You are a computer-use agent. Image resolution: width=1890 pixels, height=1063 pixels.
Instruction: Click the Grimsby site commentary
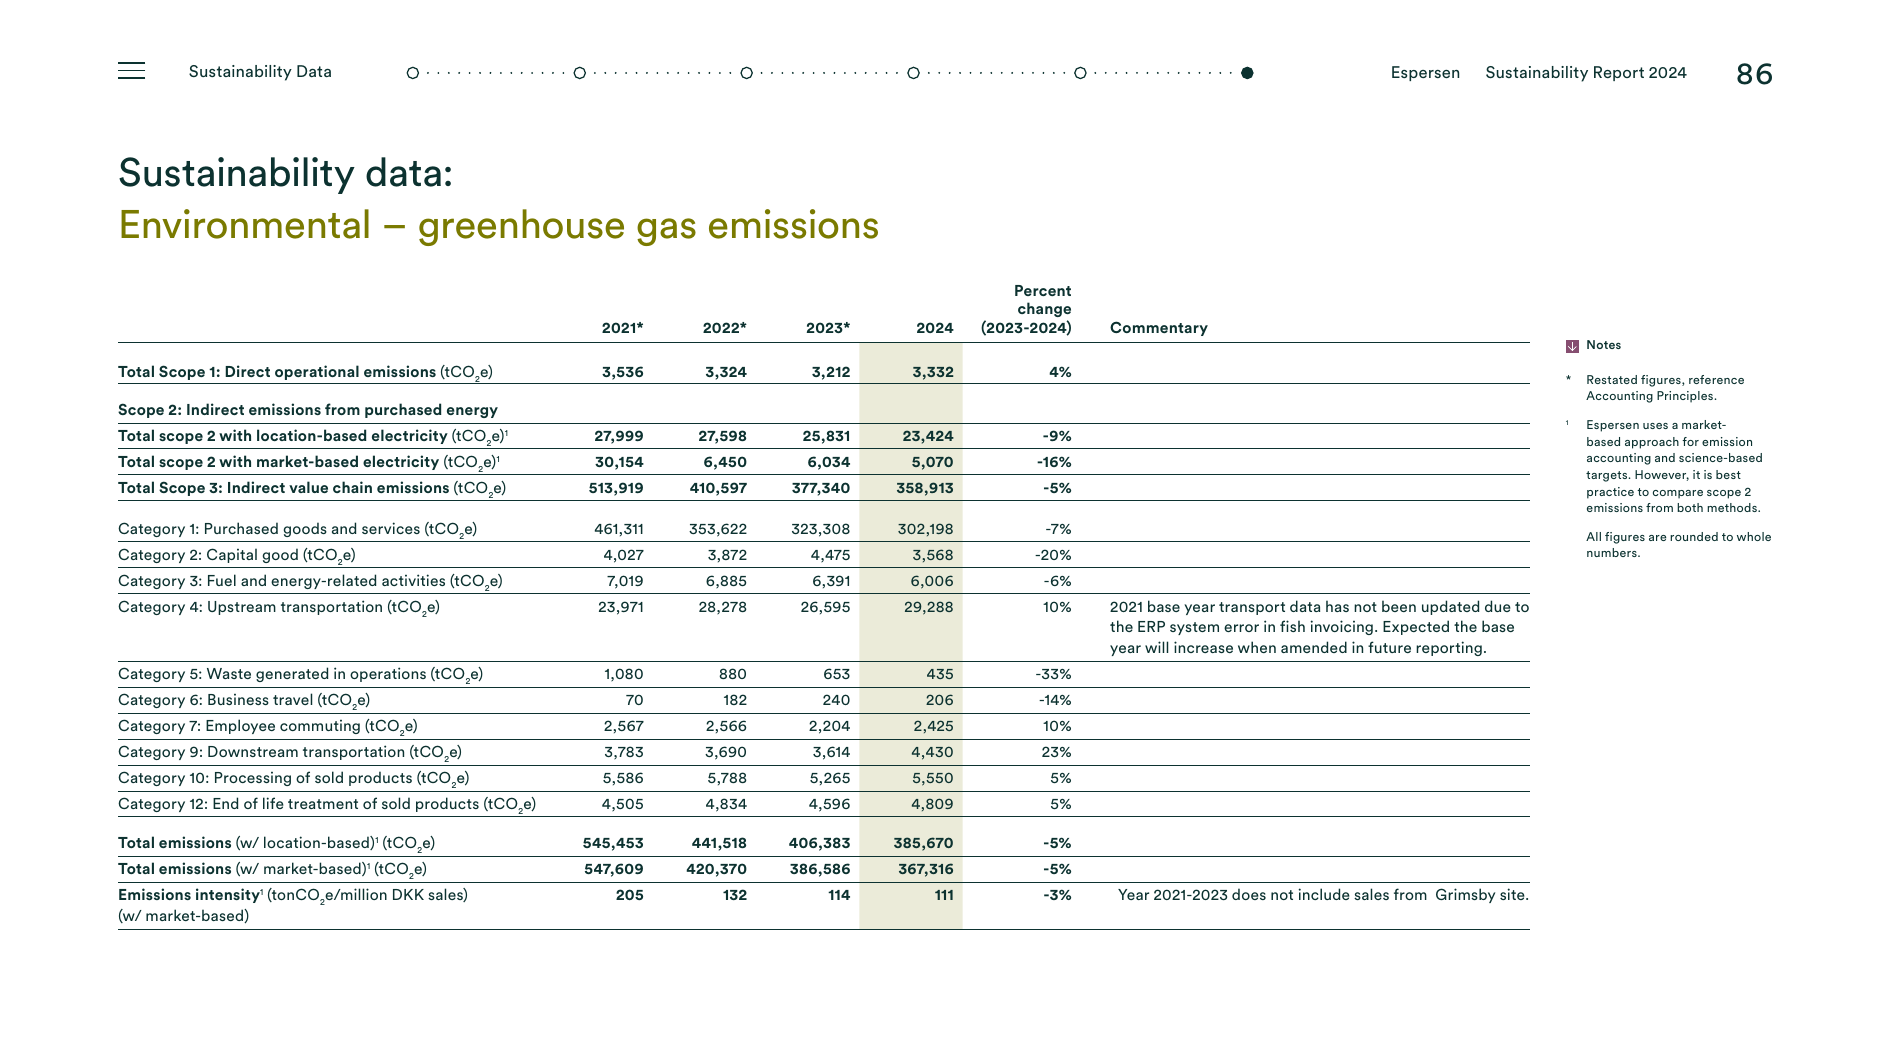1323,895
